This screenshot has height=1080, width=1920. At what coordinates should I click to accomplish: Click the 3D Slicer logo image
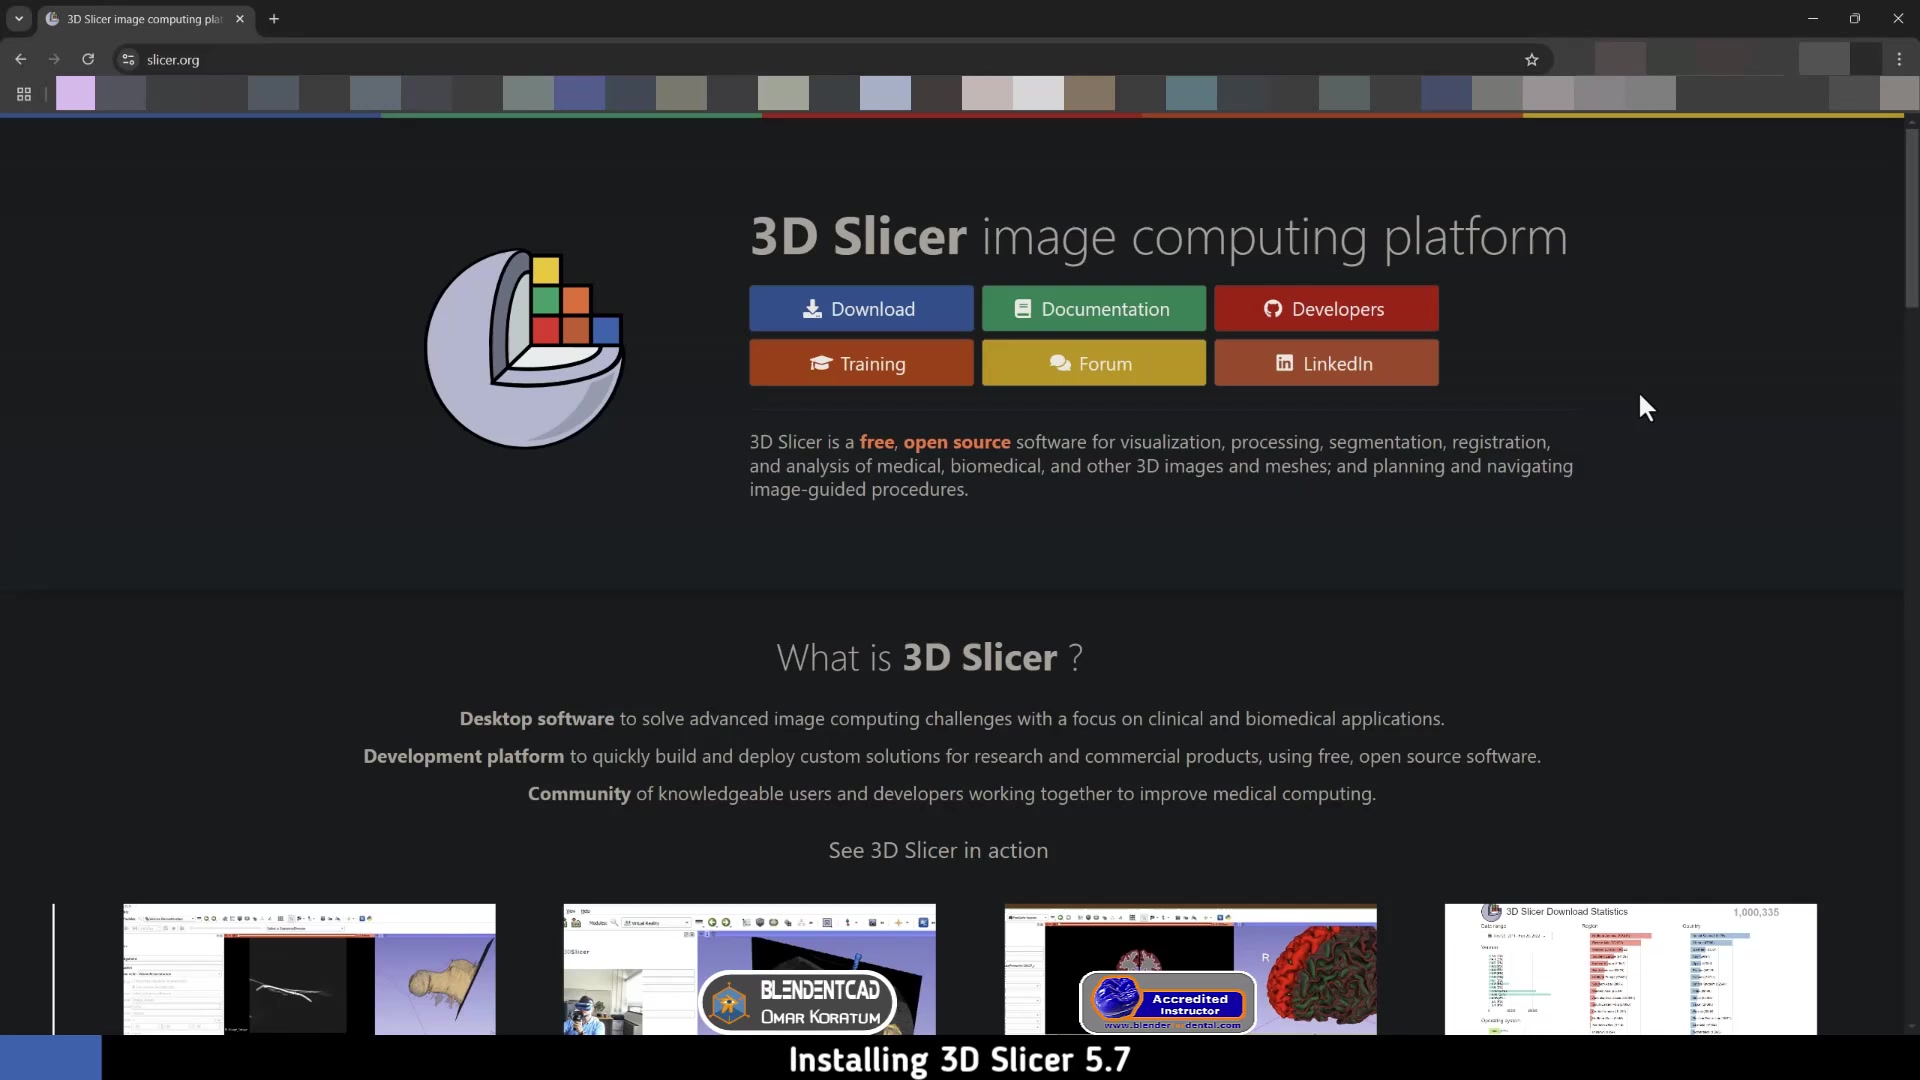click(524, 348)
